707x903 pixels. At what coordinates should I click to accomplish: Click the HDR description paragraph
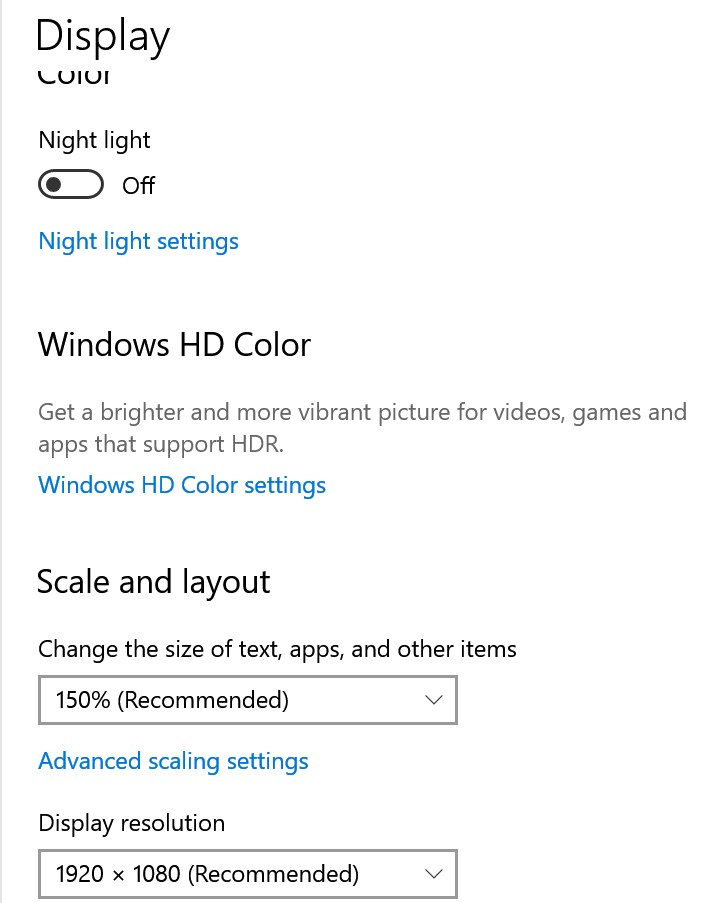tap(363, 428)
